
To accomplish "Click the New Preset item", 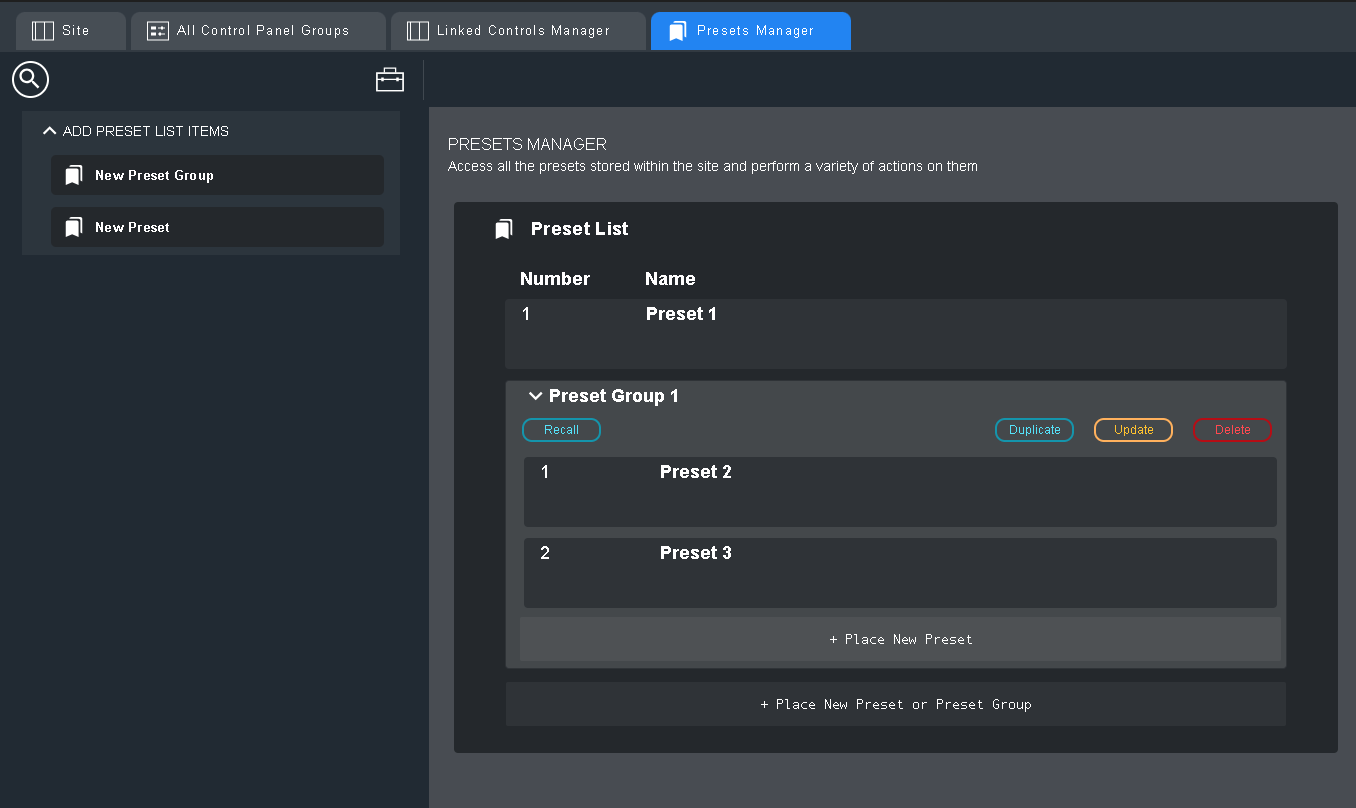I will pyautogui.click(x=217, y=227).
